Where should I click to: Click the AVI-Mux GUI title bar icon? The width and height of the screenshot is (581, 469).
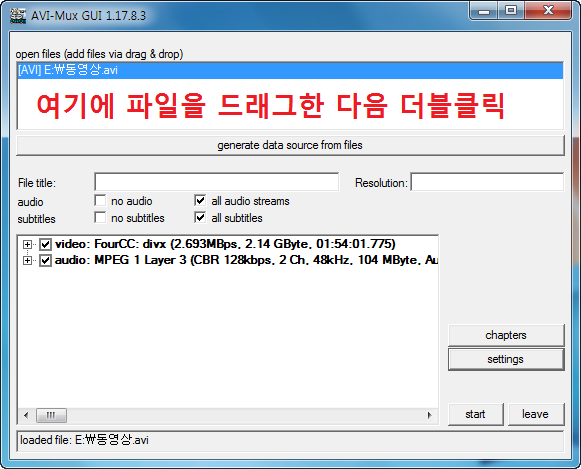tap(18, 16)
